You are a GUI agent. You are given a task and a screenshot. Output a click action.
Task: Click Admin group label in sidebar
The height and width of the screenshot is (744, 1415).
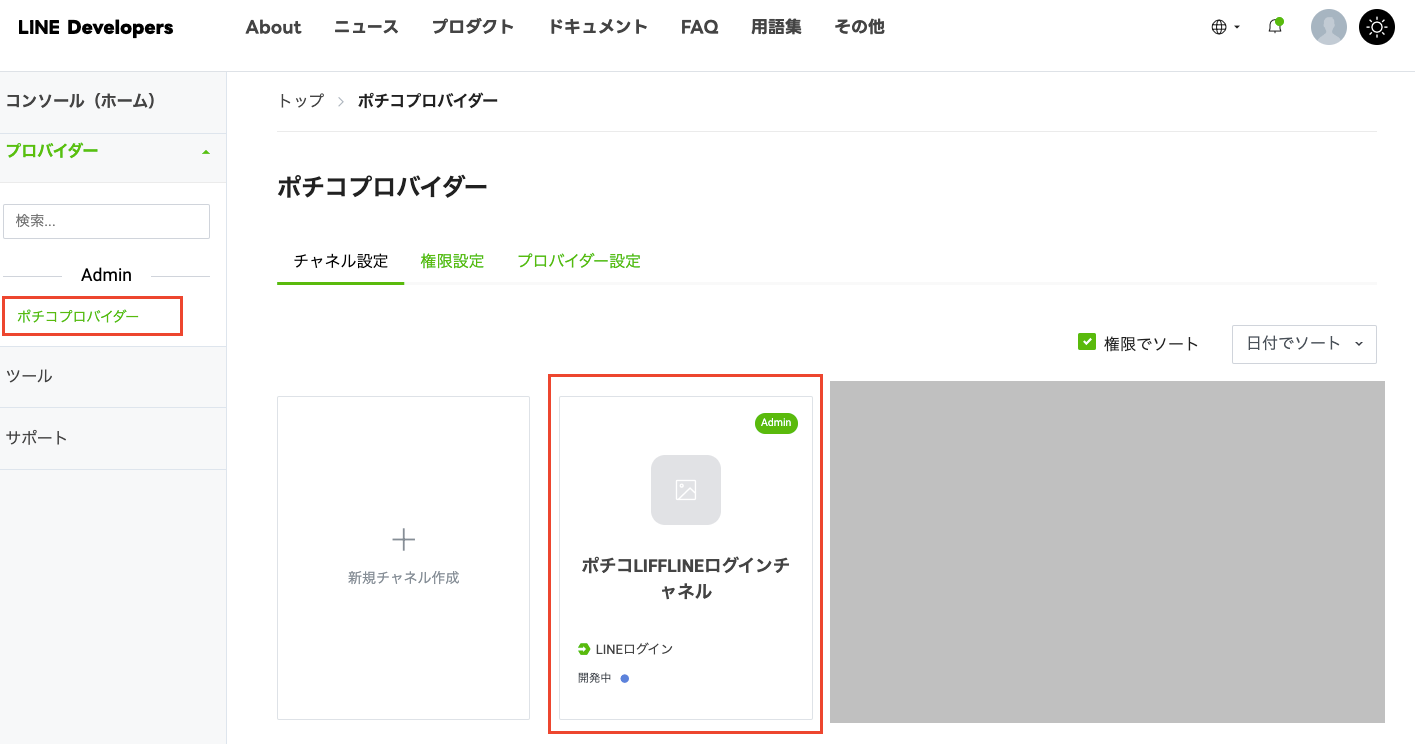tap(106, 275)
